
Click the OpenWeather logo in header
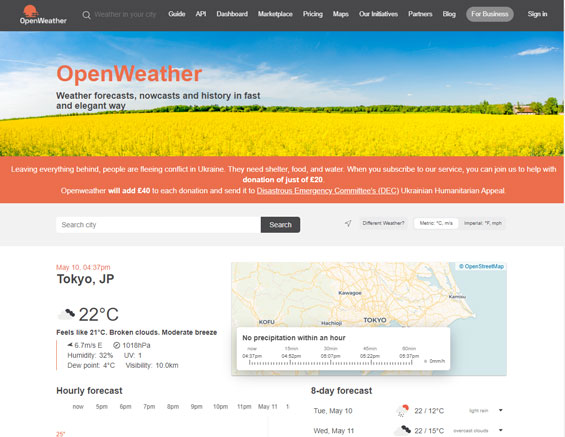(43, 15)
